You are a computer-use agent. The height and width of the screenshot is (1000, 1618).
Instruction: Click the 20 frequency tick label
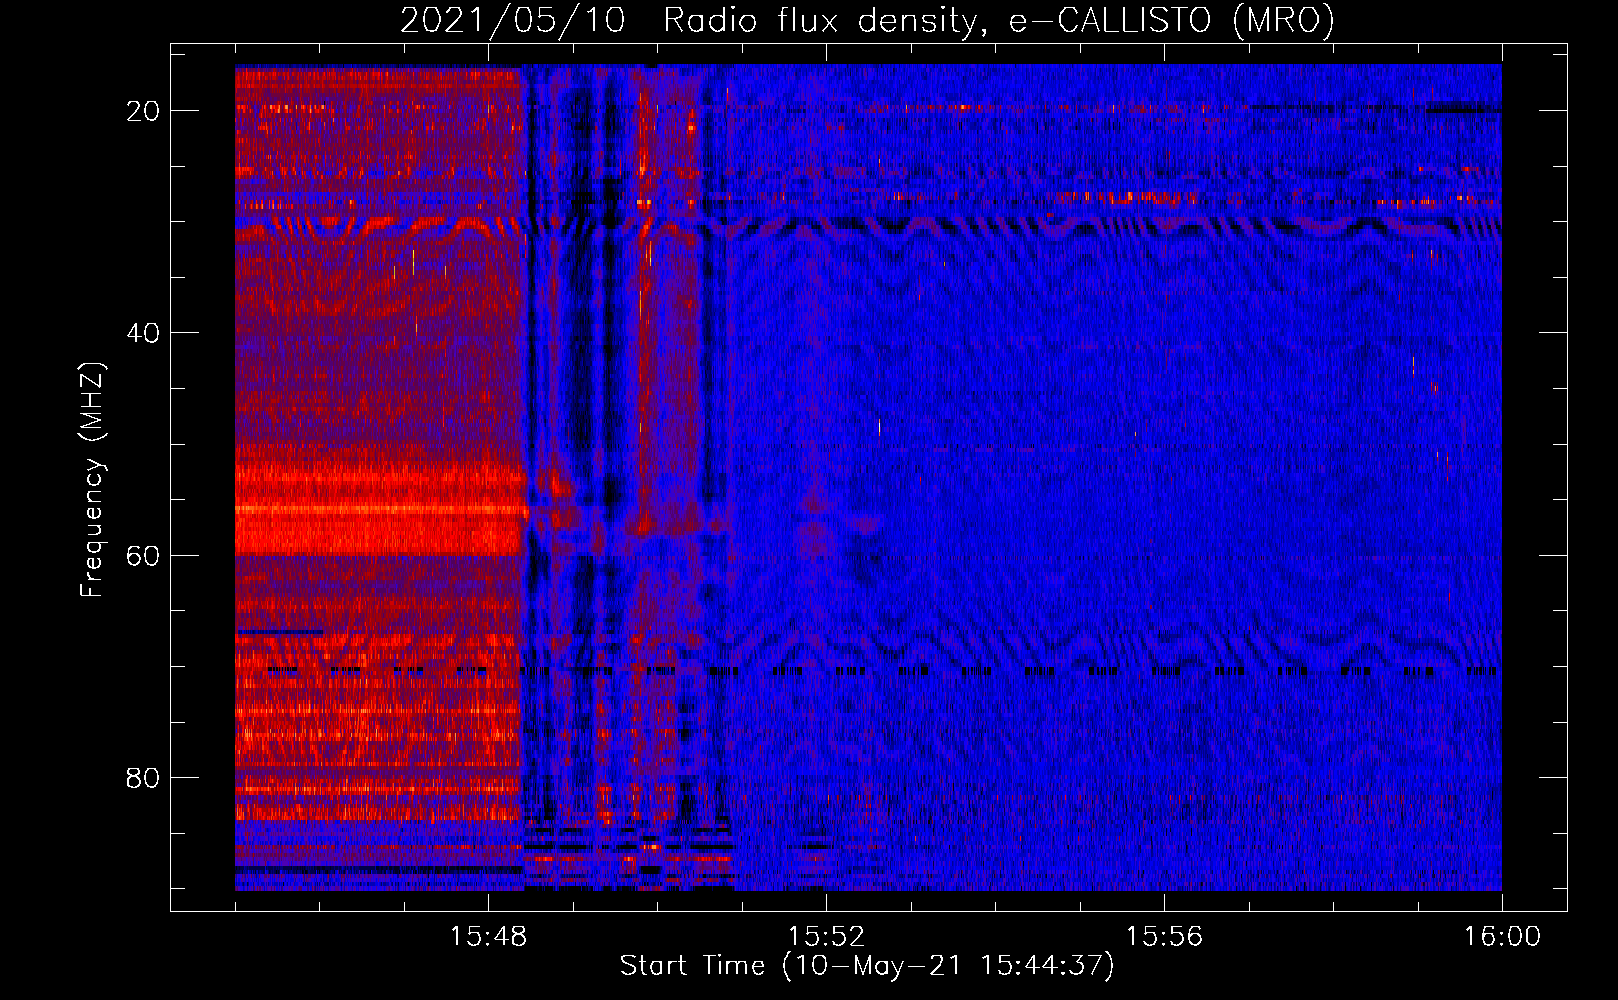pos(143,111)
